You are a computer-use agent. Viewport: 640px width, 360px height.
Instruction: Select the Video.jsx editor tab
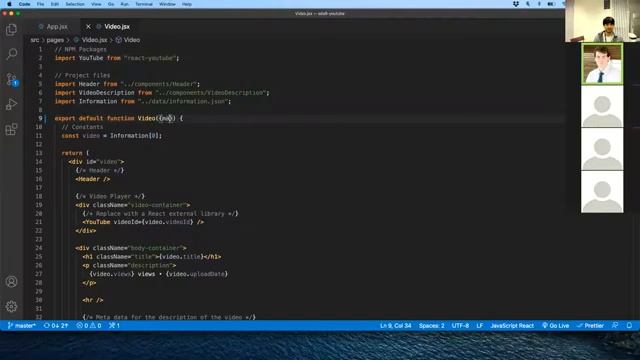point(117,27)
